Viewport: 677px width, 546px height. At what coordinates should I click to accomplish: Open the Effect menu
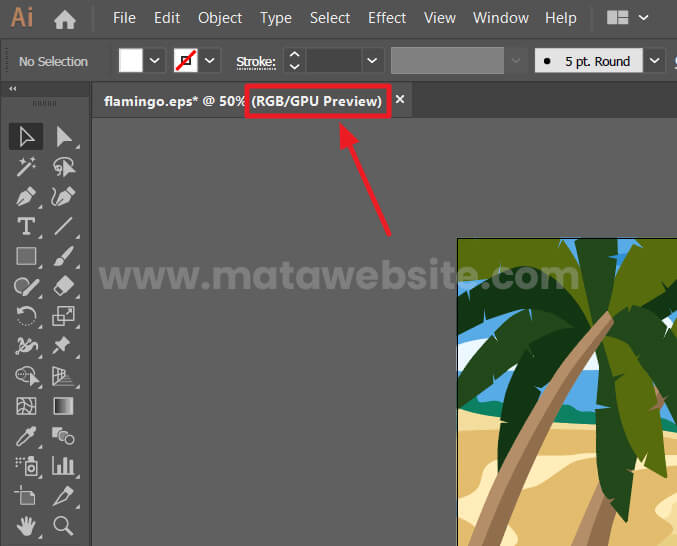(x=387, y=18)
